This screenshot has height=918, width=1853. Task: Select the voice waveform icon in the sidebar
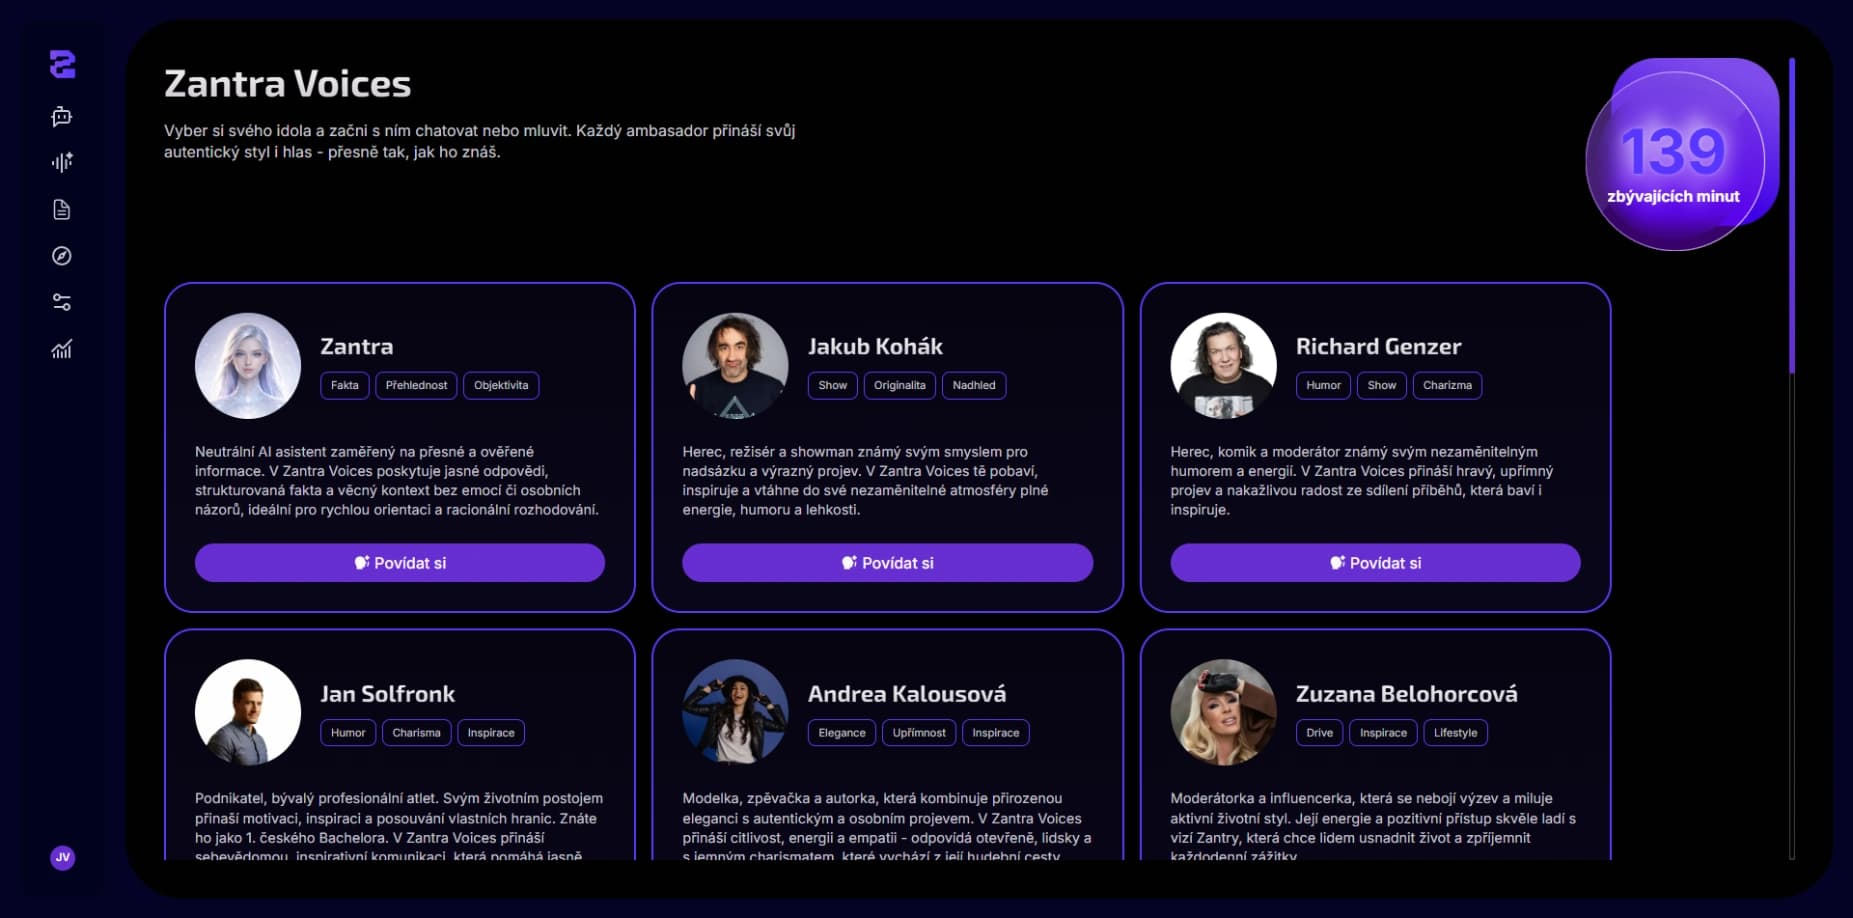[x=62, y=161]
